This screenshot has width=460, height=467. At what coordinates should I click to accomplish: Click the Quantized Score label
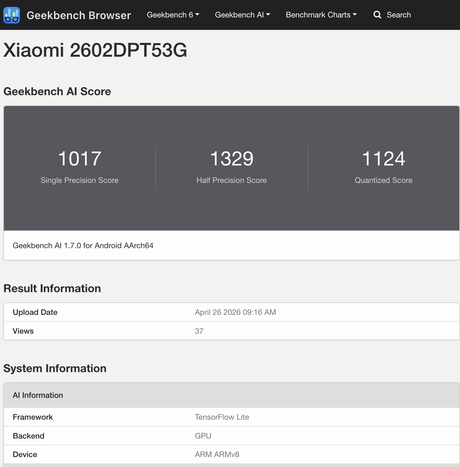384,180
